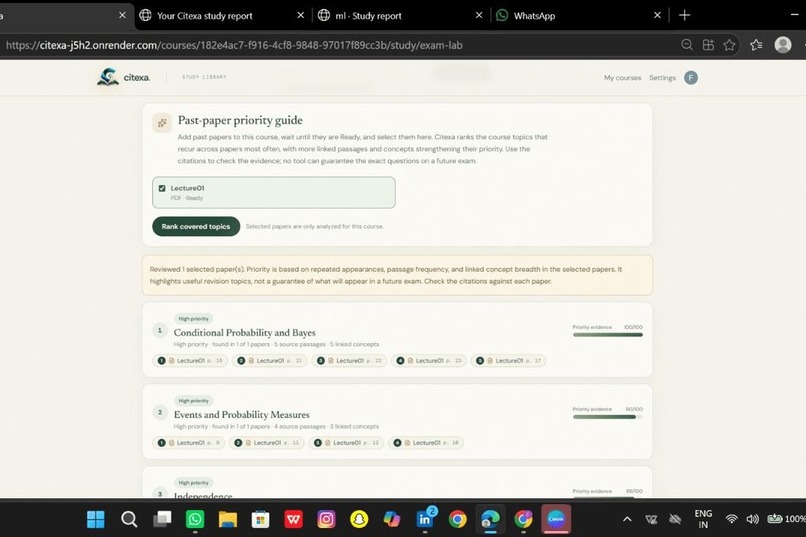Open Canva from the taskbar

tap(556, 520)
